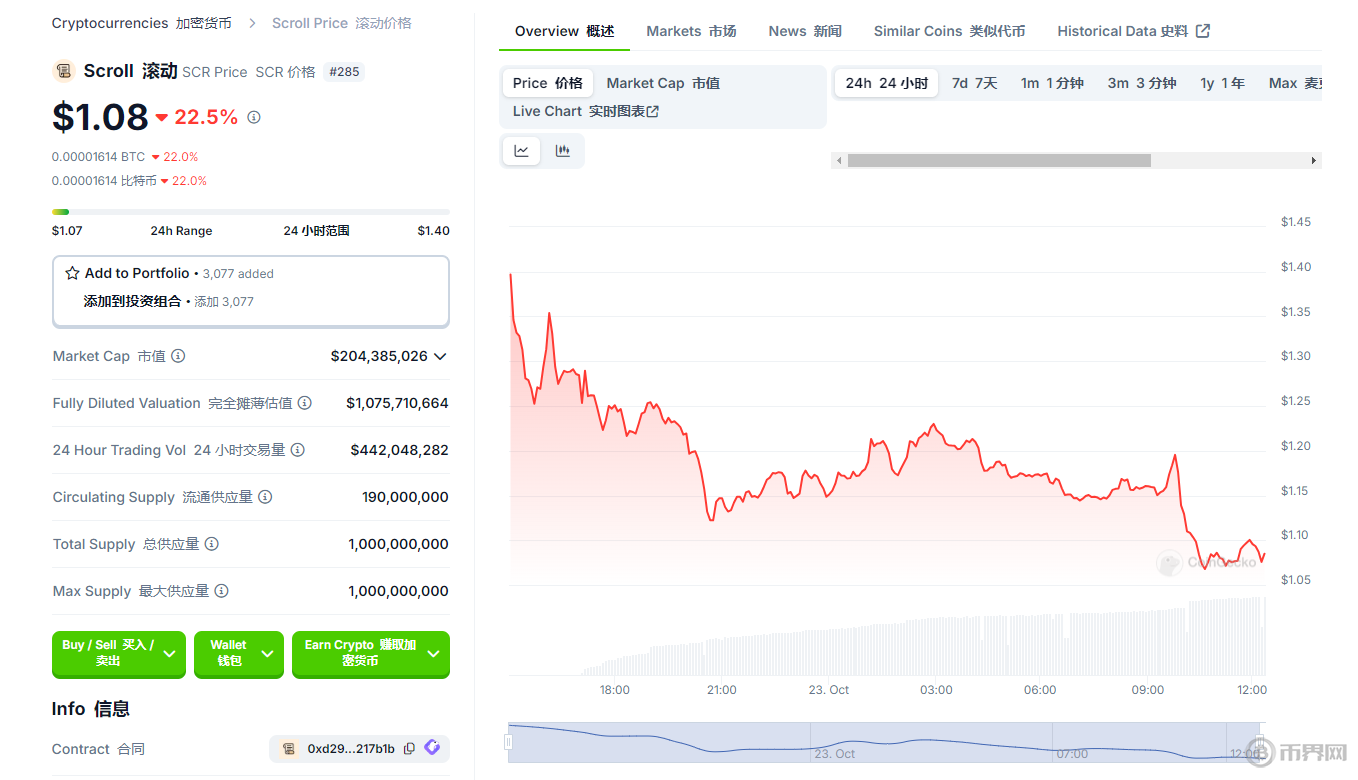1358x780 pixels.
Task: Click the Circulating Supply info icon
Action: click(x=265, y=497)
